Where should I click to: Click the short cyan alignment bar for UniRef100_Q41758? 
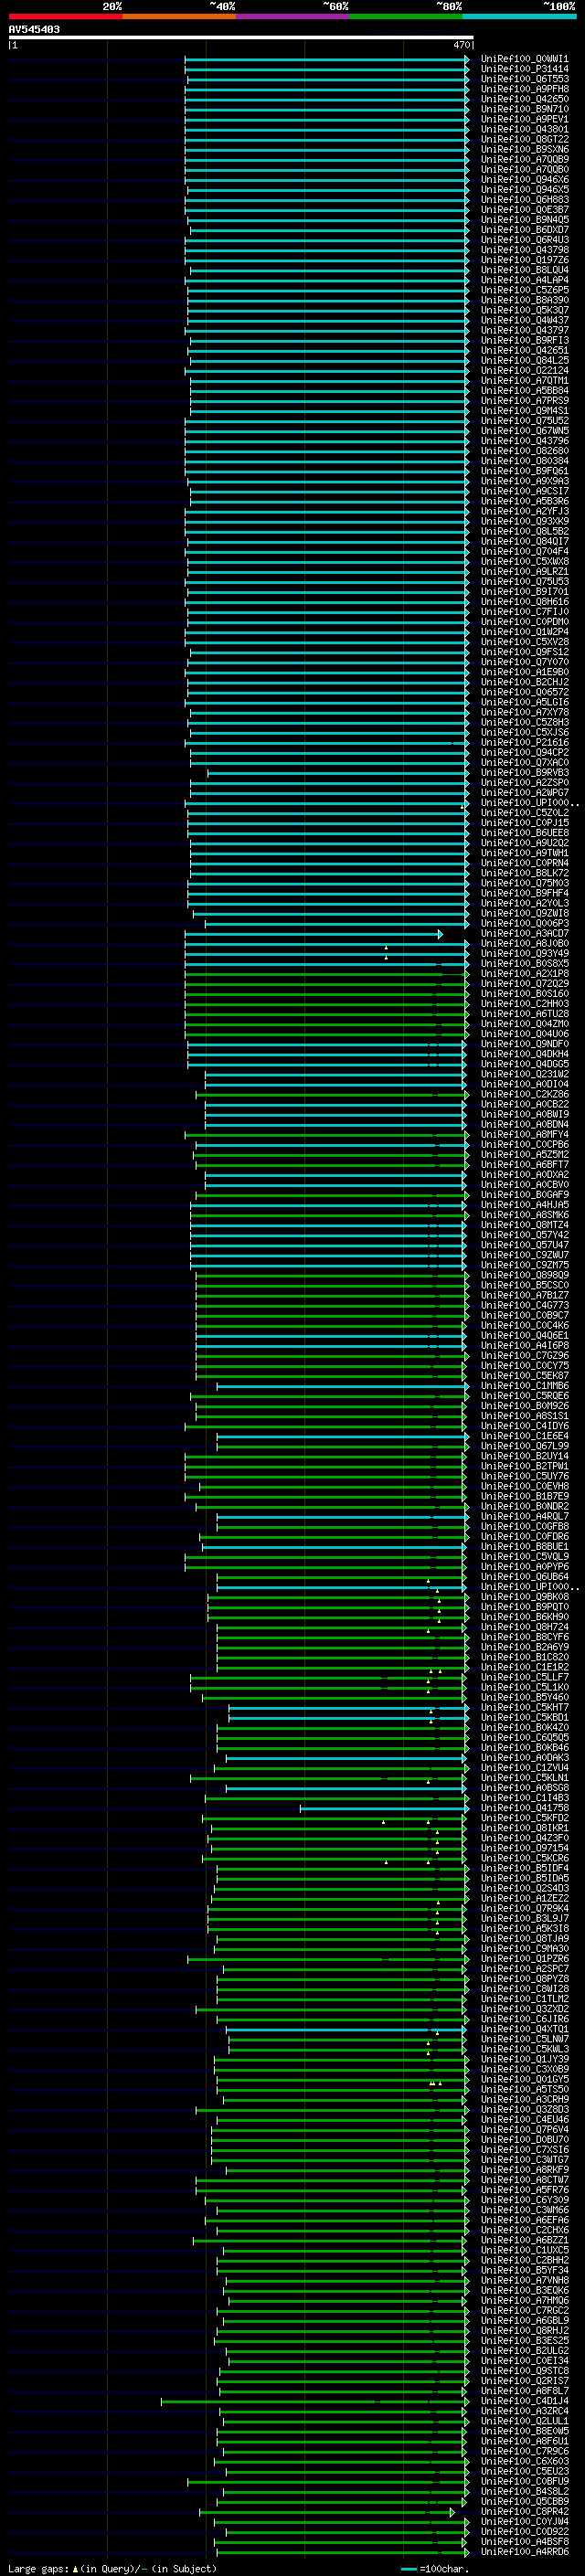tap(384, 1808)
